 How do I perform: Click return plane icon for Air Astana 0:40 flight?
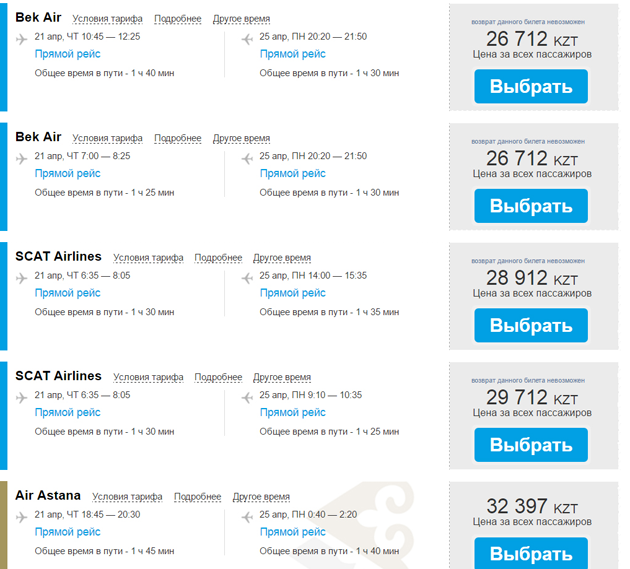(x=247, y=517)
